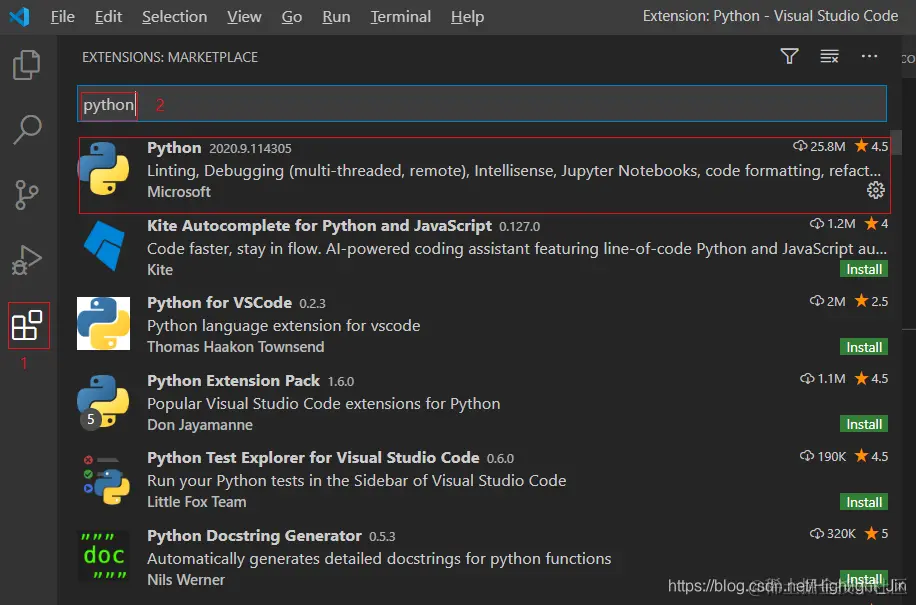Click publisher name Microsoft

[179, 192]
